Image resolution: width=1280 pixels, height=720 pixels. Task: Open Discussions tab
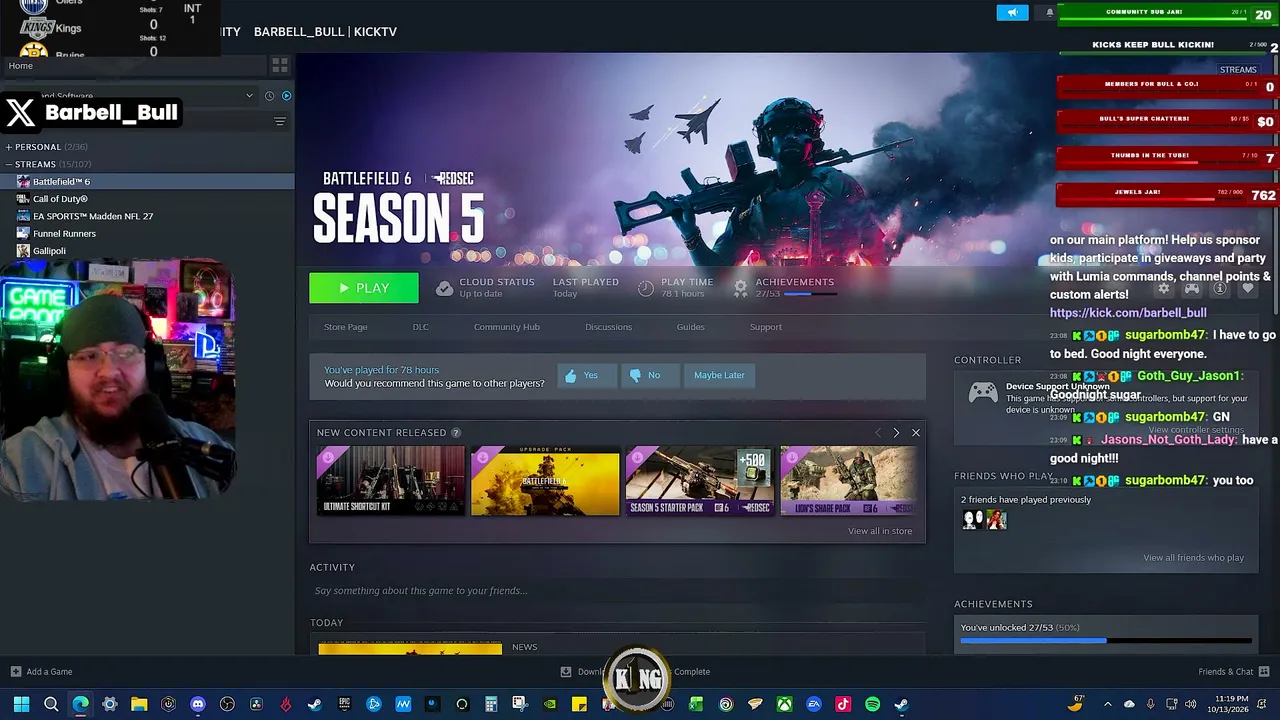(608, 327)
